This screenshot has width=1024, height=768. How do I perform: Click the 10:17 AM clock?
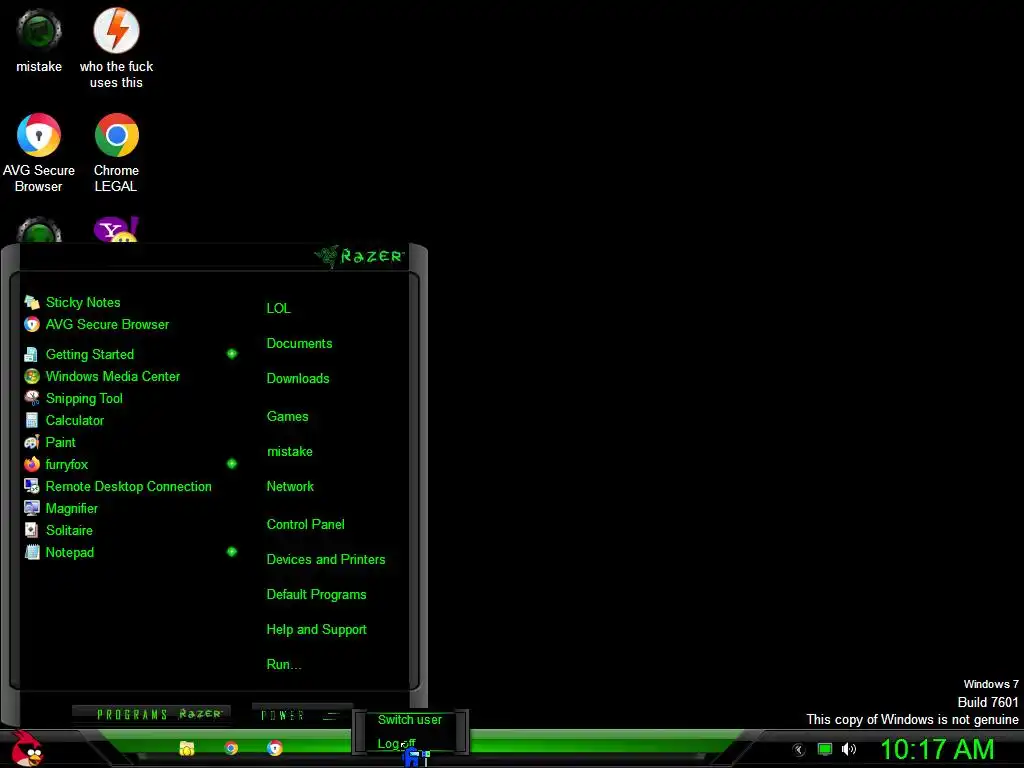(x=937, y=749)
